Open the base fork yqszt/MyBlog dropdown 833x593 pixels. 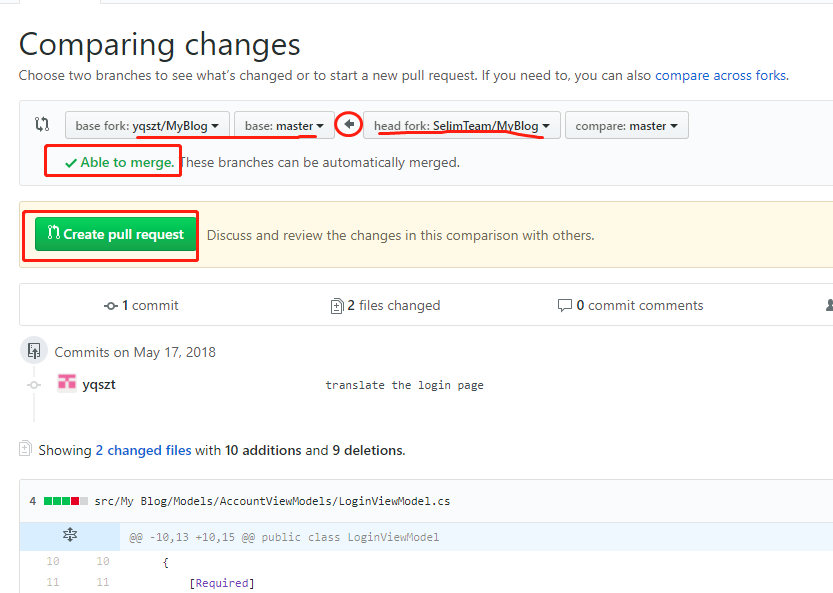click(x=146, y=124)
